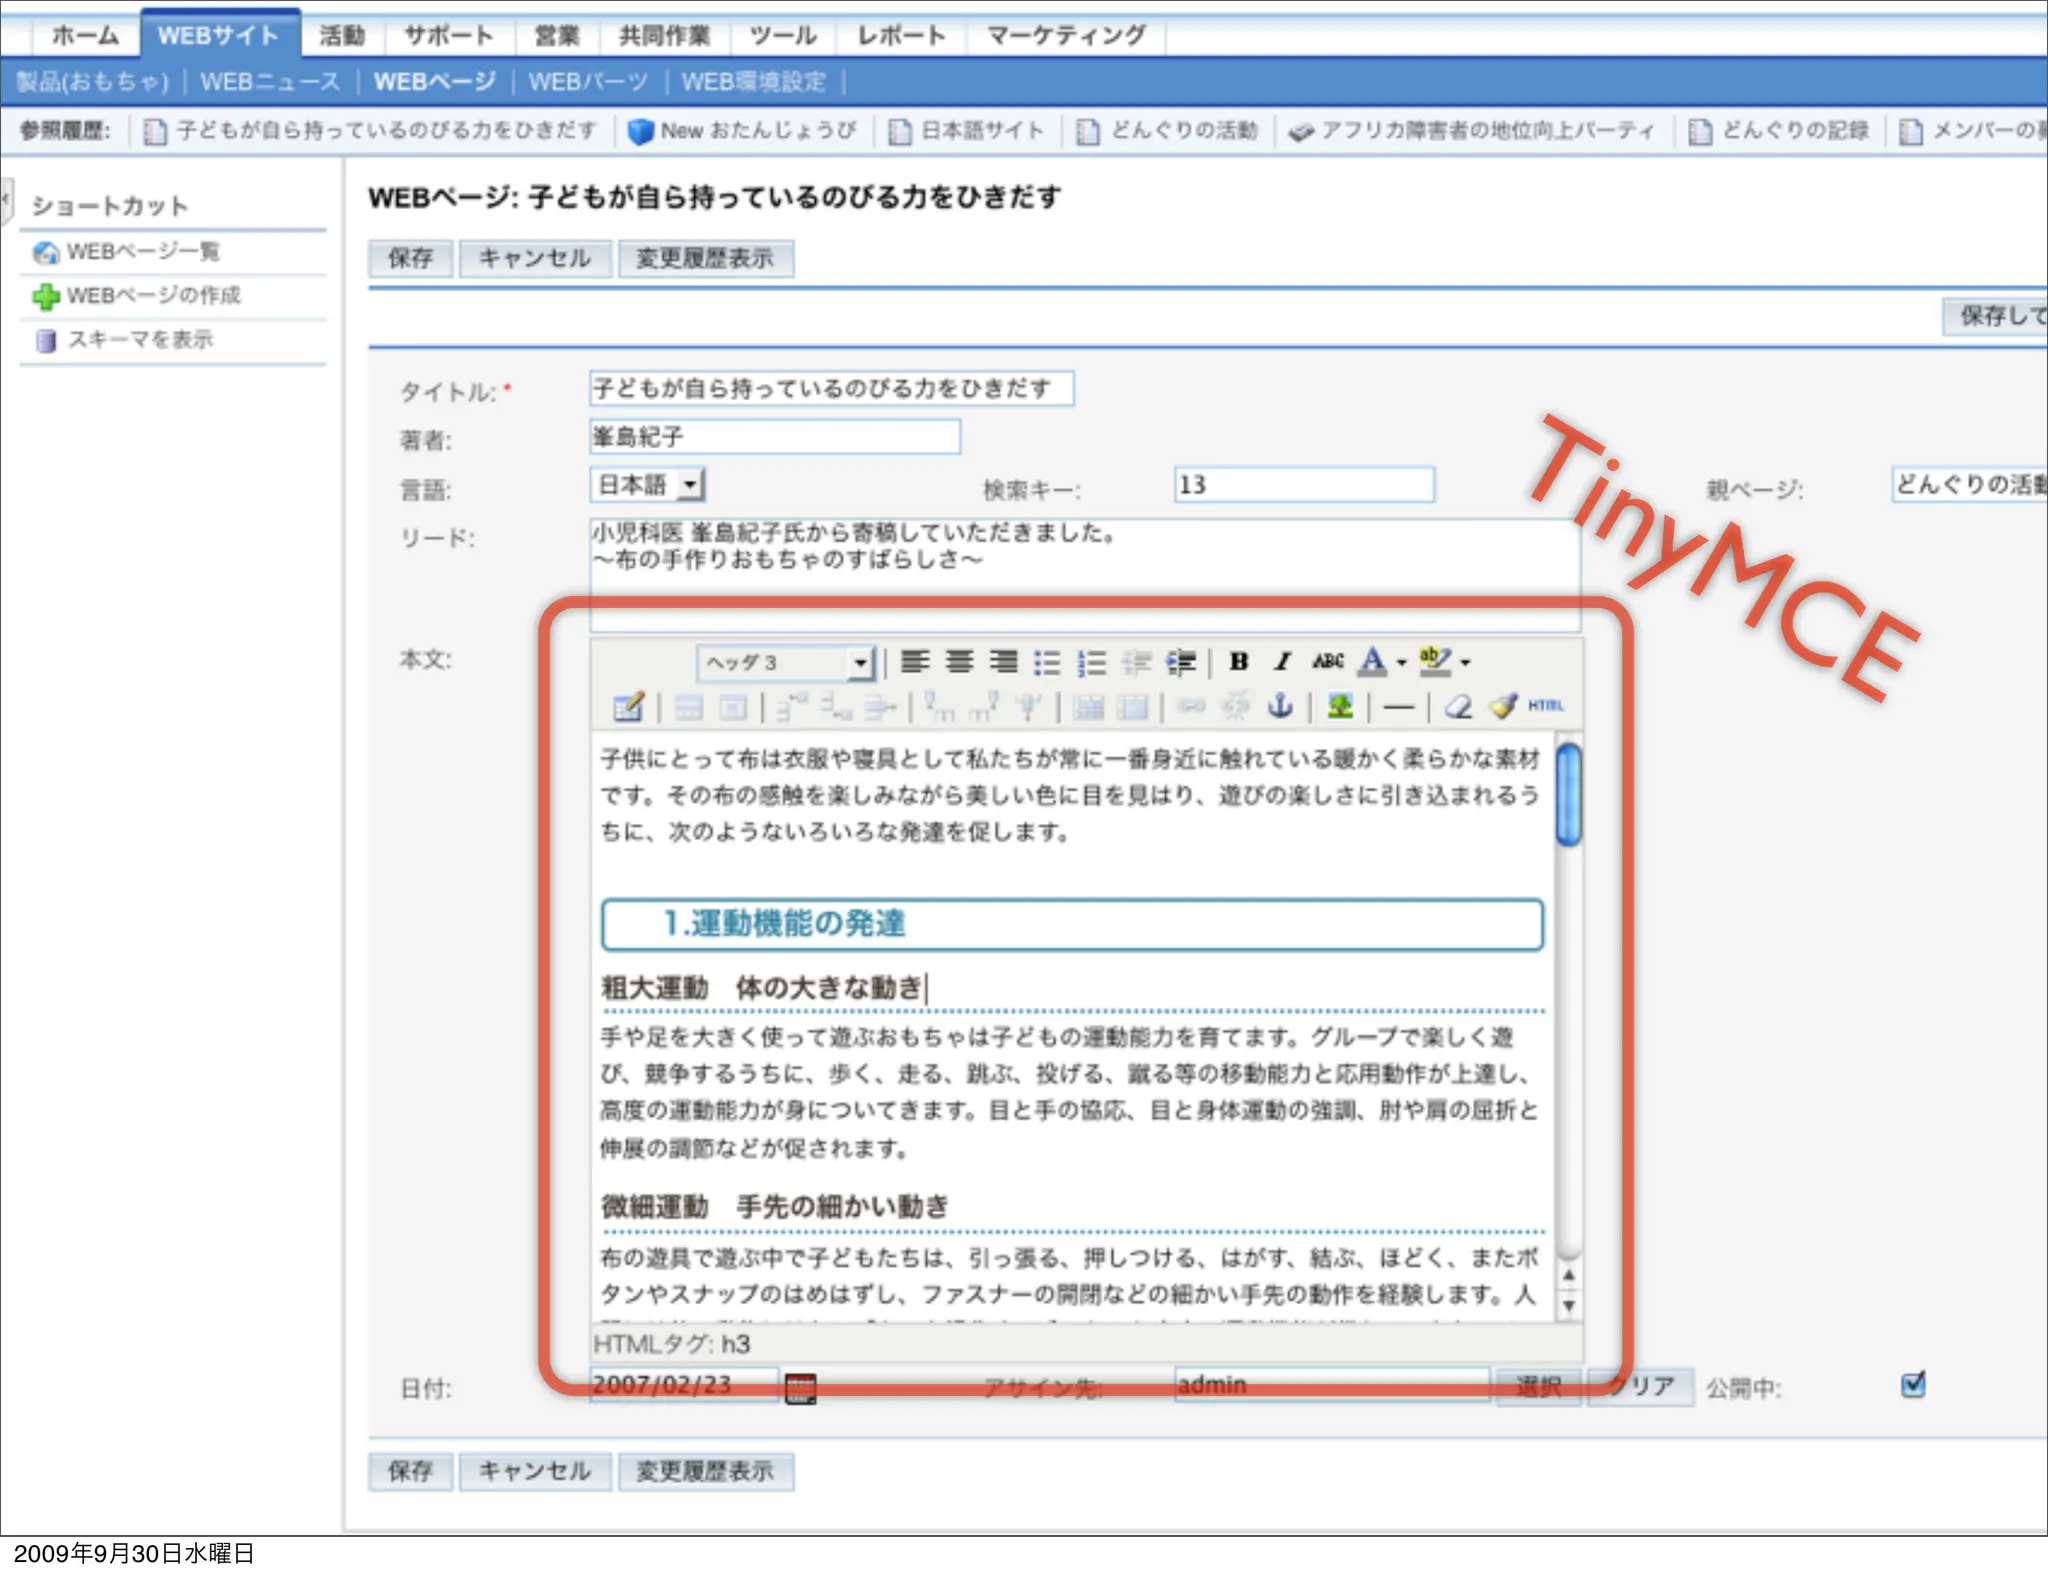This screenshot has width=2048, height=1576.
Task: Open the date picker calendar icon
Action: [x=801, y=1388]
